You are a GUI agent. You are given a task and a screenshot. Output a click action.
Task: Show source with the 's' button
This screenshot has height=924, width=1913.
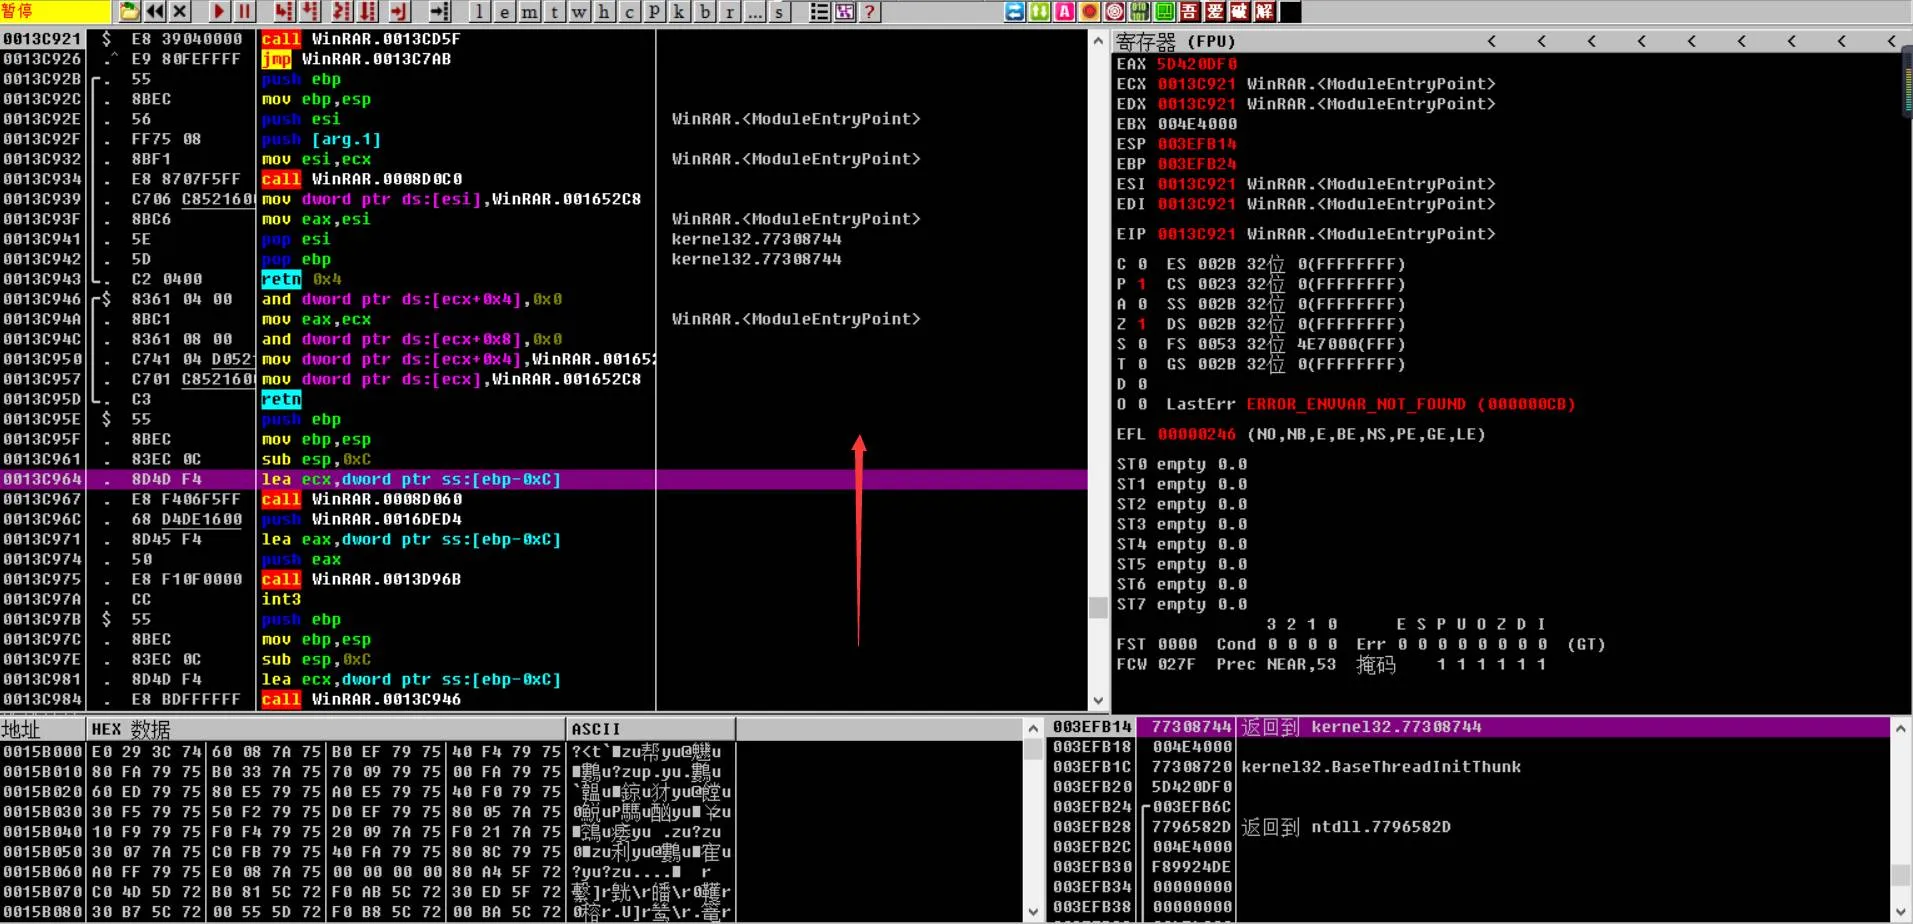pos(780,12)
